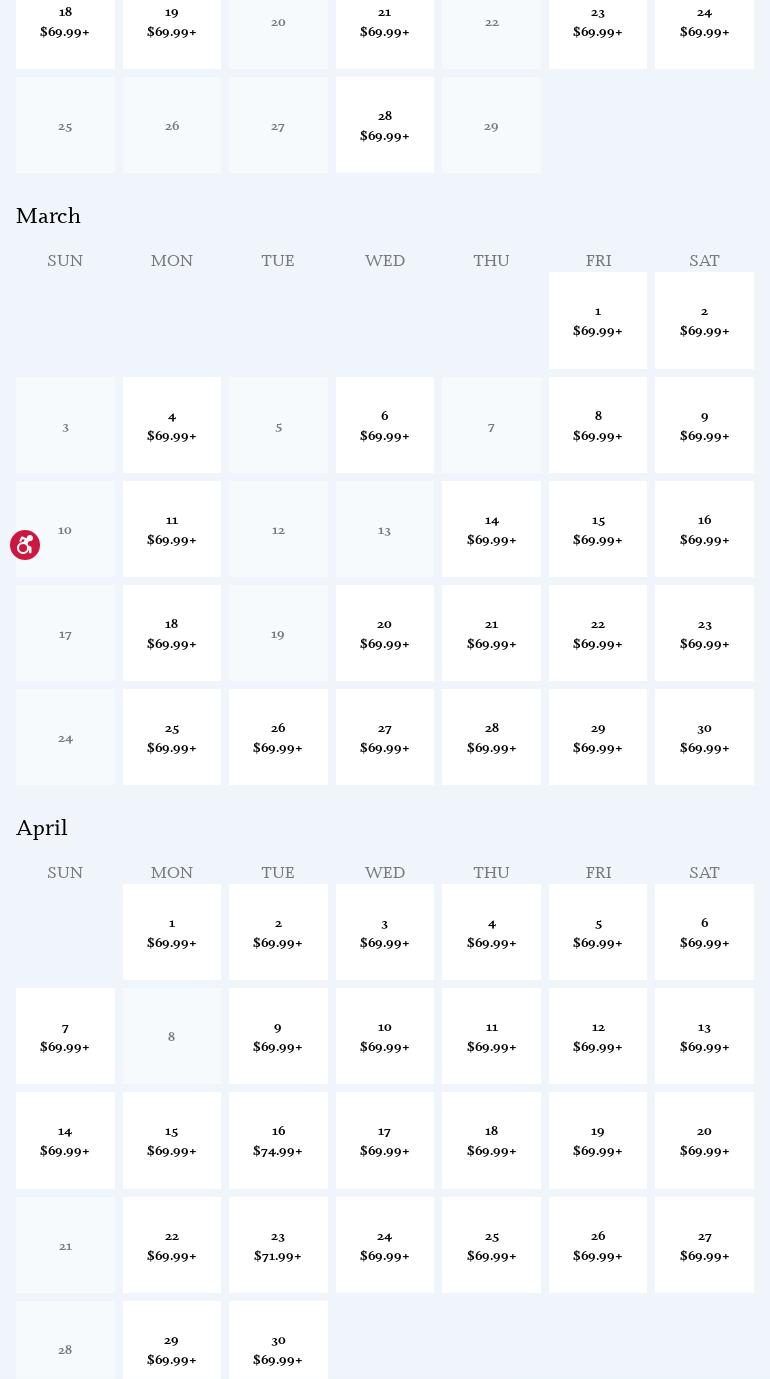Select April 30 date
The width and height of the screenshot is (770, 1379).
click(278, 1349)
